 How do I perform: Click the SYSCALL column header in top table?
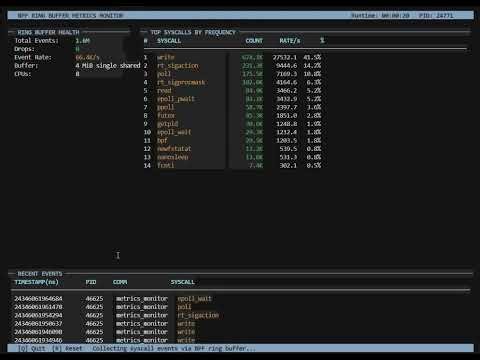click(169, 41)
